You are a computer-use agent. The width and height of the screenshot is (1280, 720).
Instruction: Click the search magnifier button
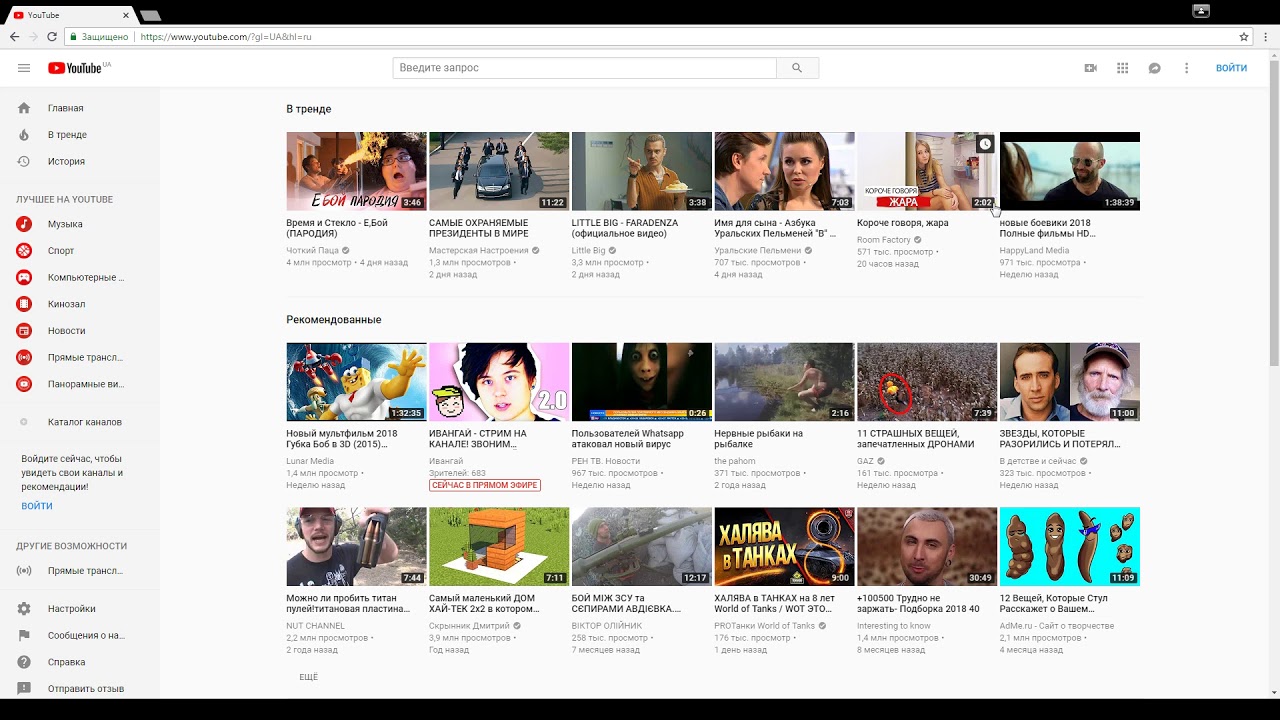pos(797,68)
